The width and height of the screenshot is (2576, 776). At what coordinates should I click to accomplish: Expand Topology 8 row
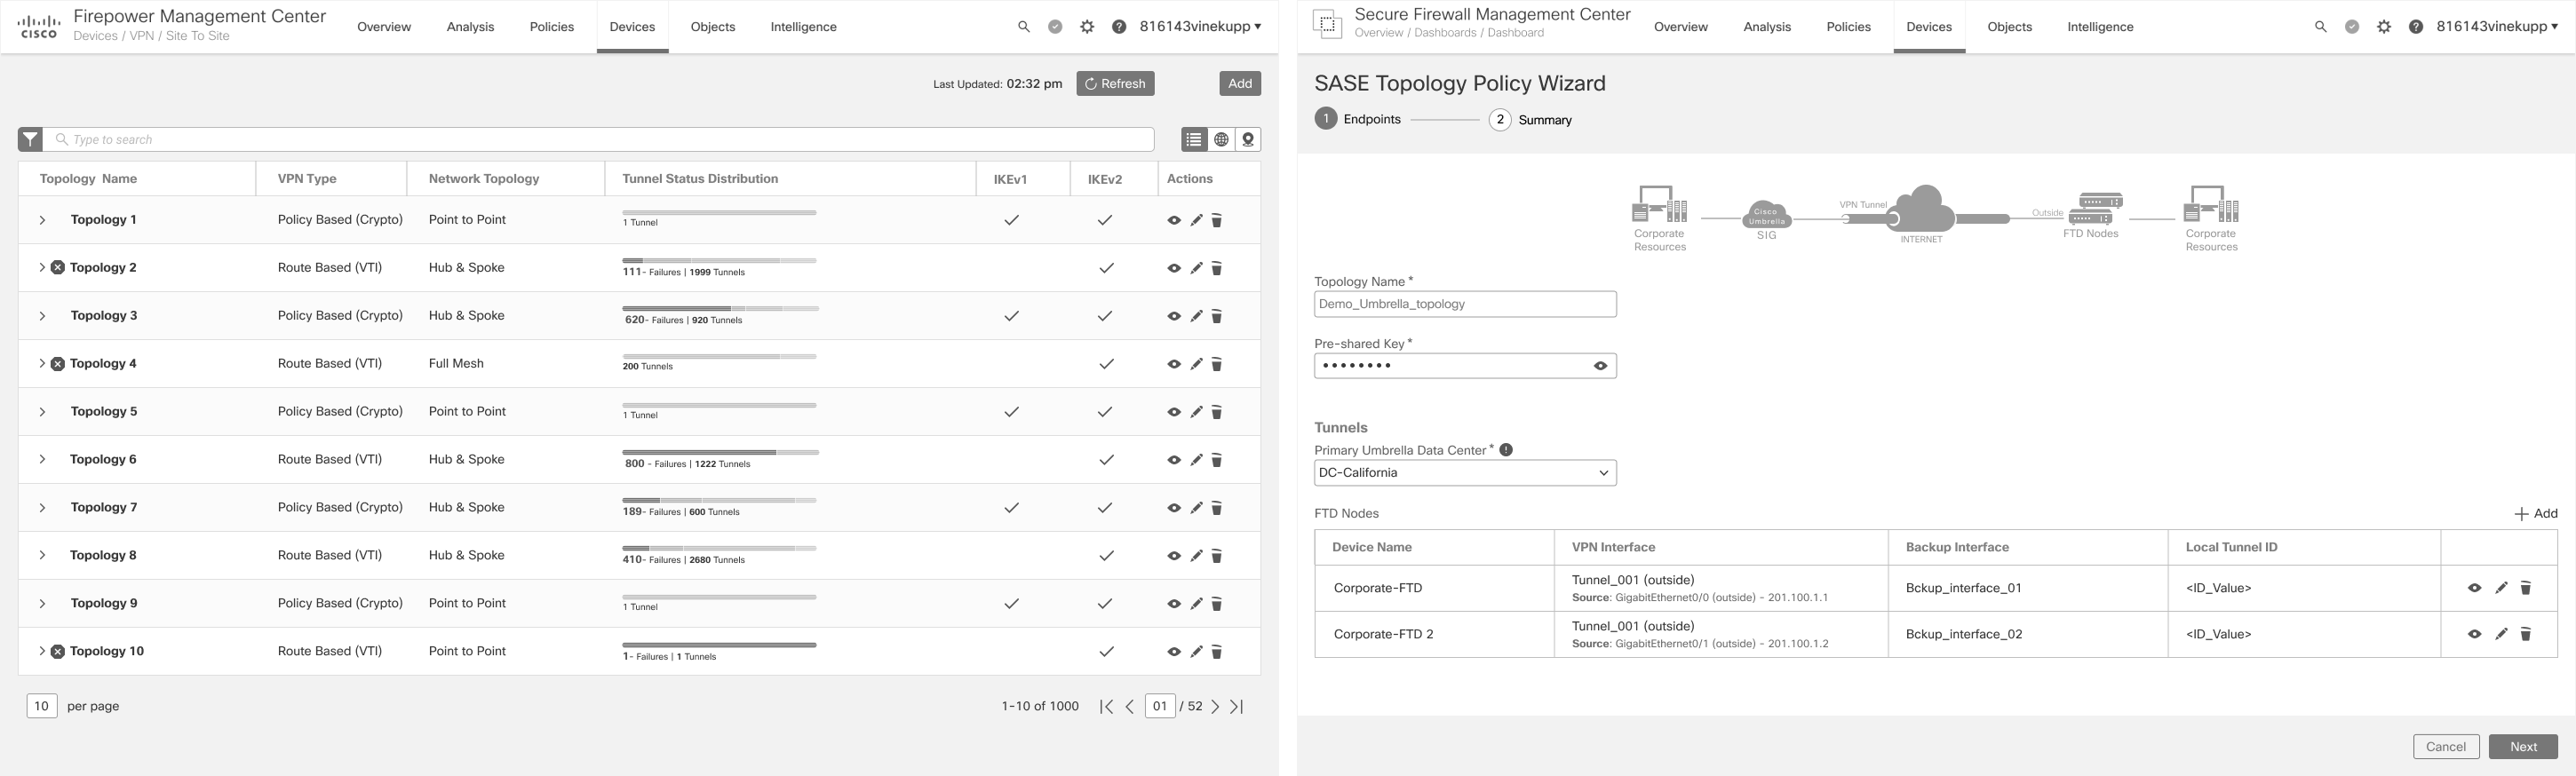pos(42,556)
